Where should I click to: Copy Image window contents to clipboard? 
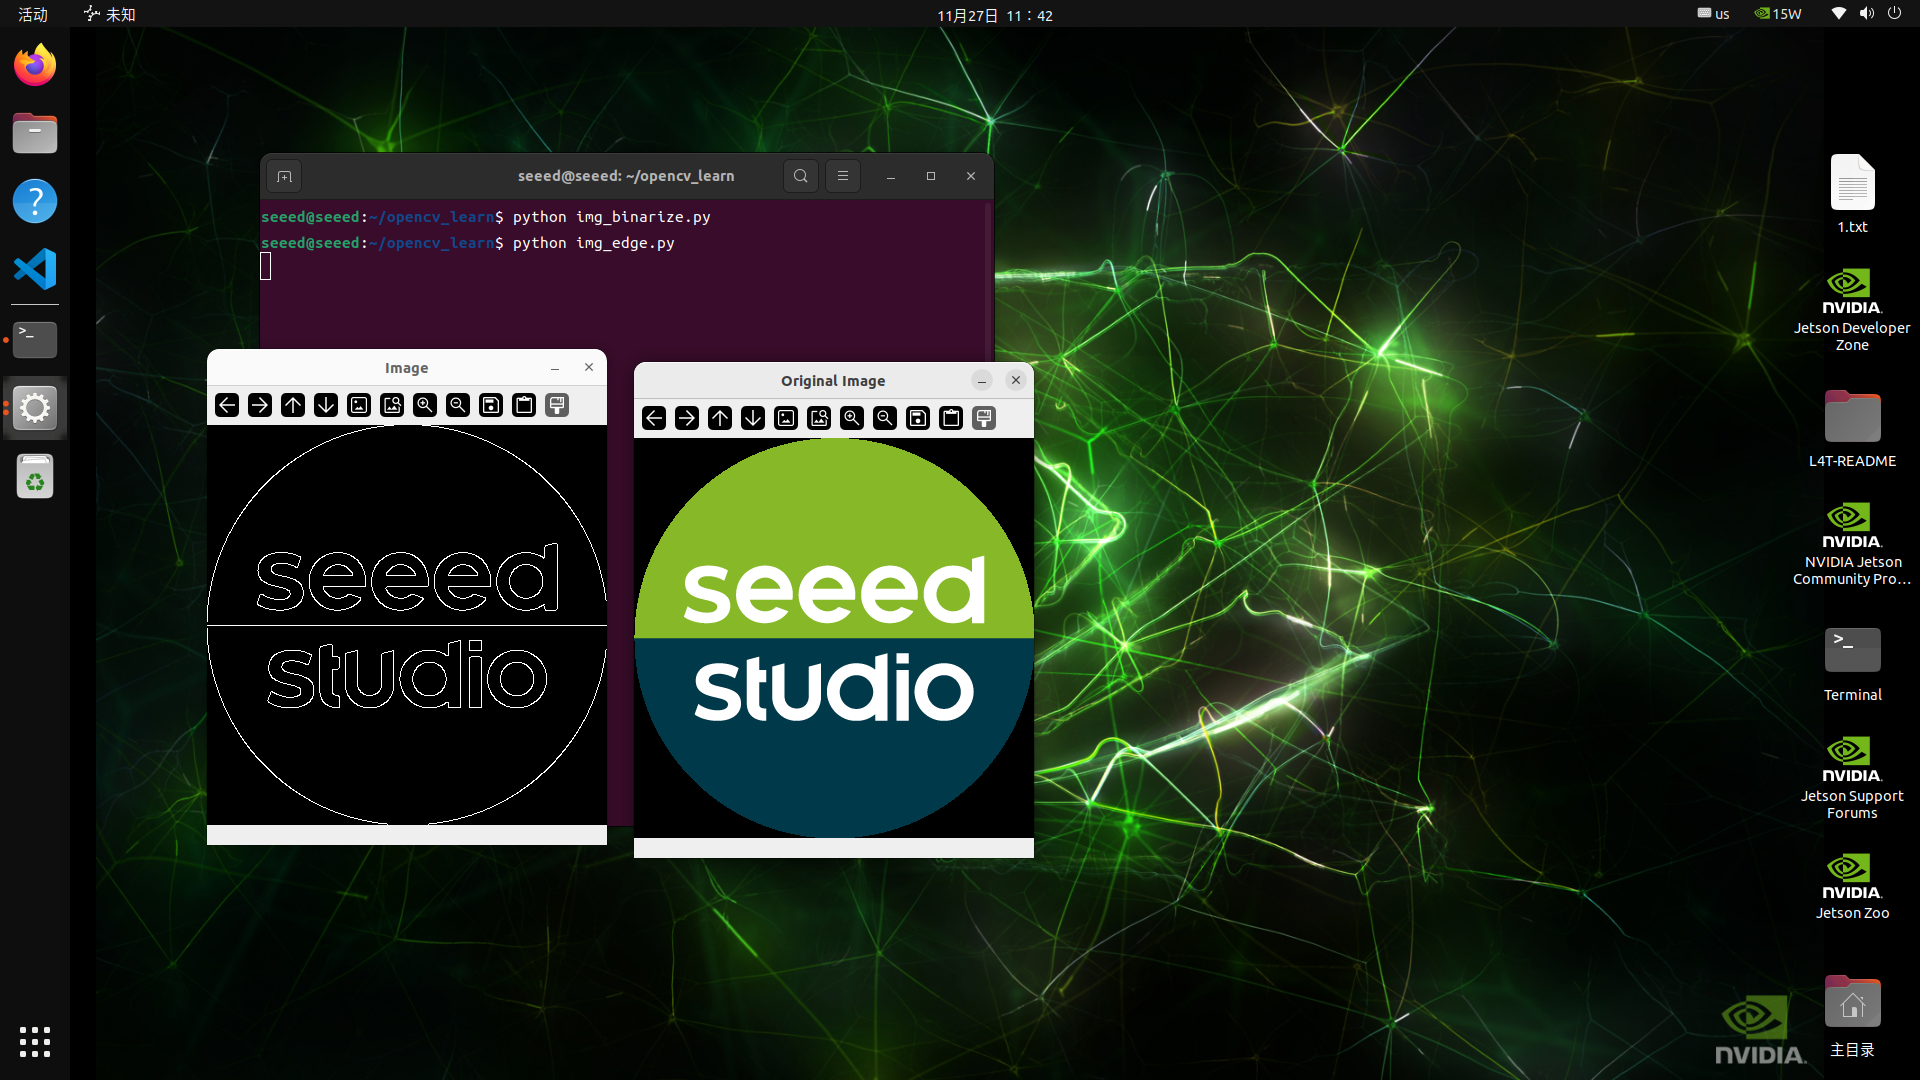(x=524, y=405)
